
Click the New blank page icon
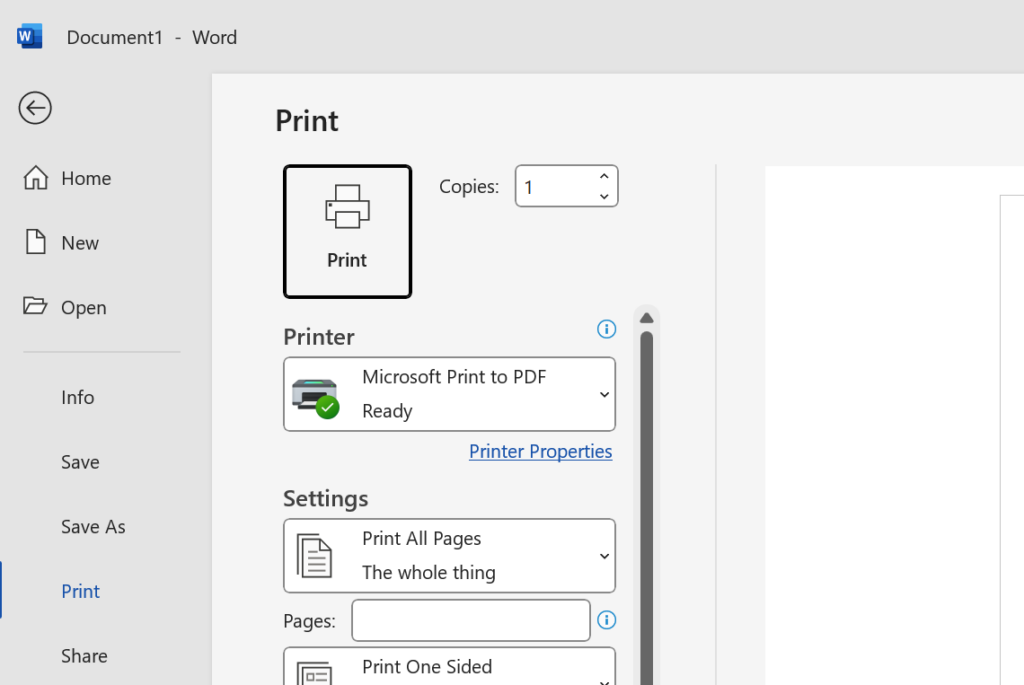pyautogui.click(x=36, y=243)
